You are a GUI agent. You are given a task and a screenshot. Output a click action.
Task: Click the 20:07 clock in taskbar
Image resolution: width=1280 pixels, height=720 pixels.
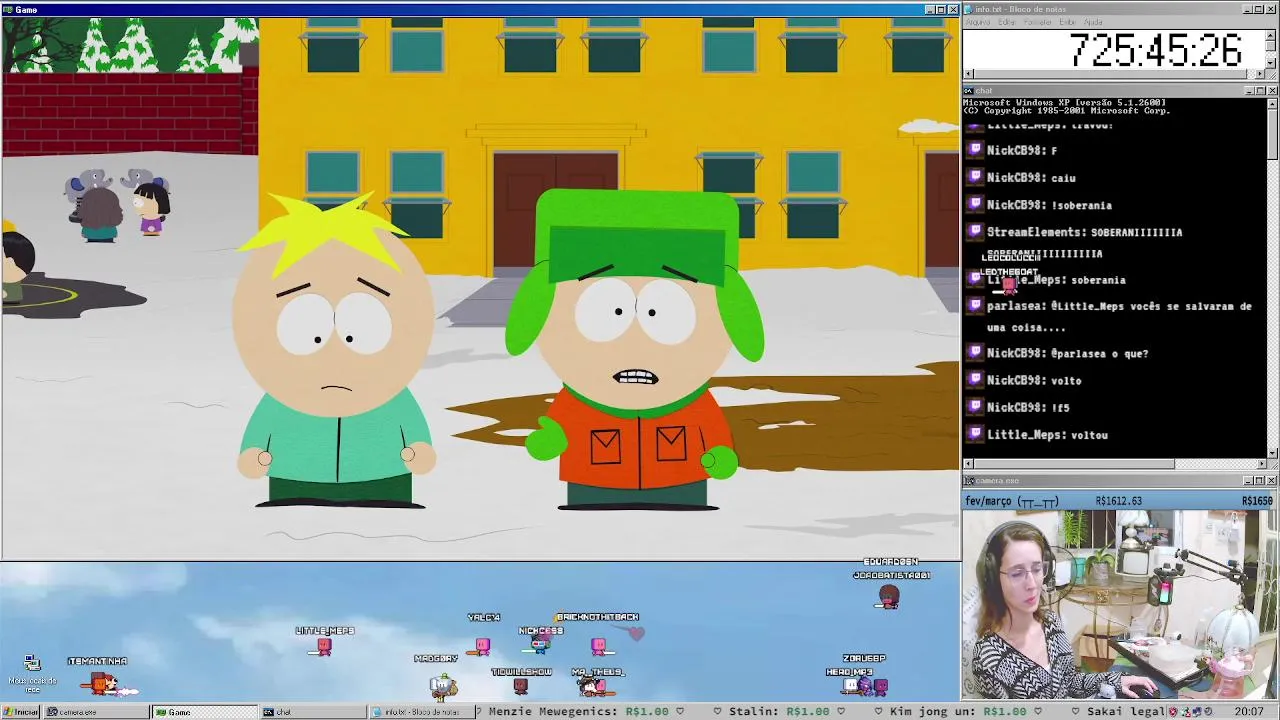[x=1248, y=712]
